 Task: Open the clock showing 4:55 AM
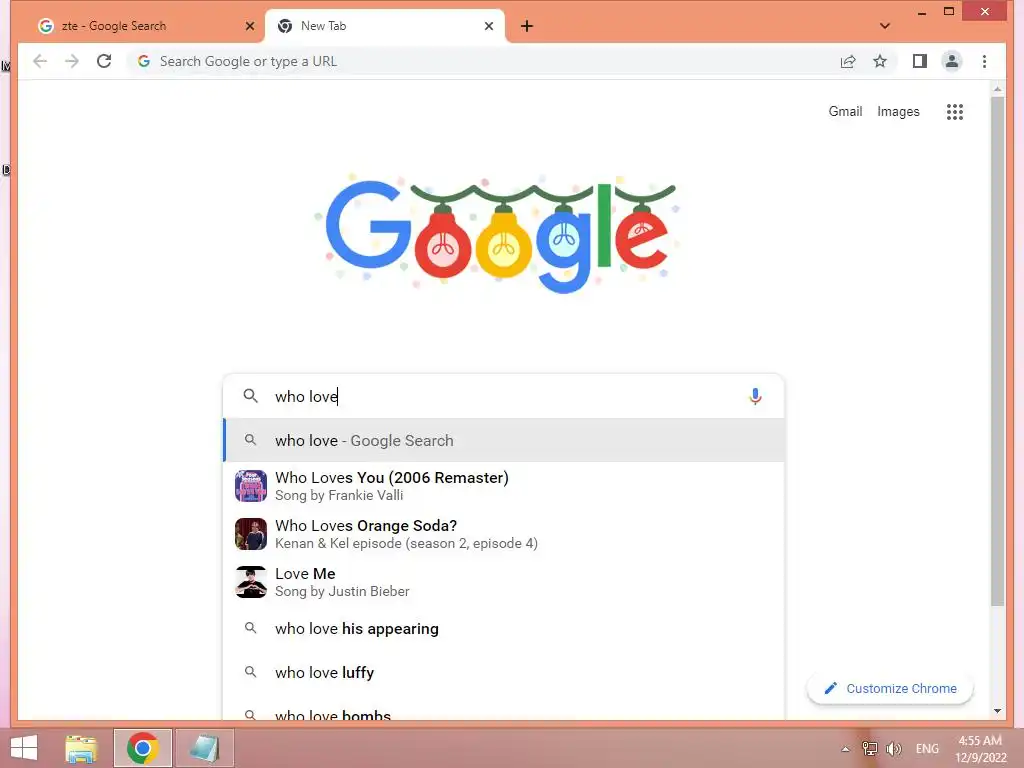[980, 749]
